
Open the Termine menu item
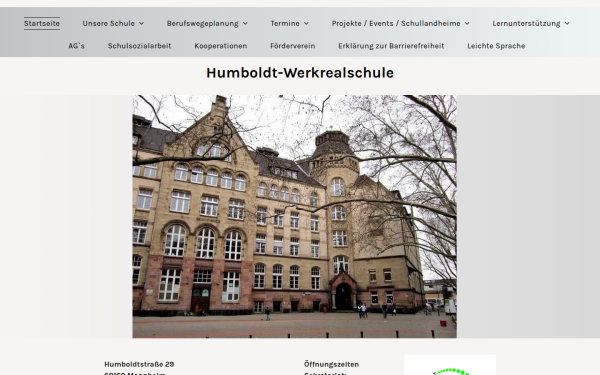[285, 23]
